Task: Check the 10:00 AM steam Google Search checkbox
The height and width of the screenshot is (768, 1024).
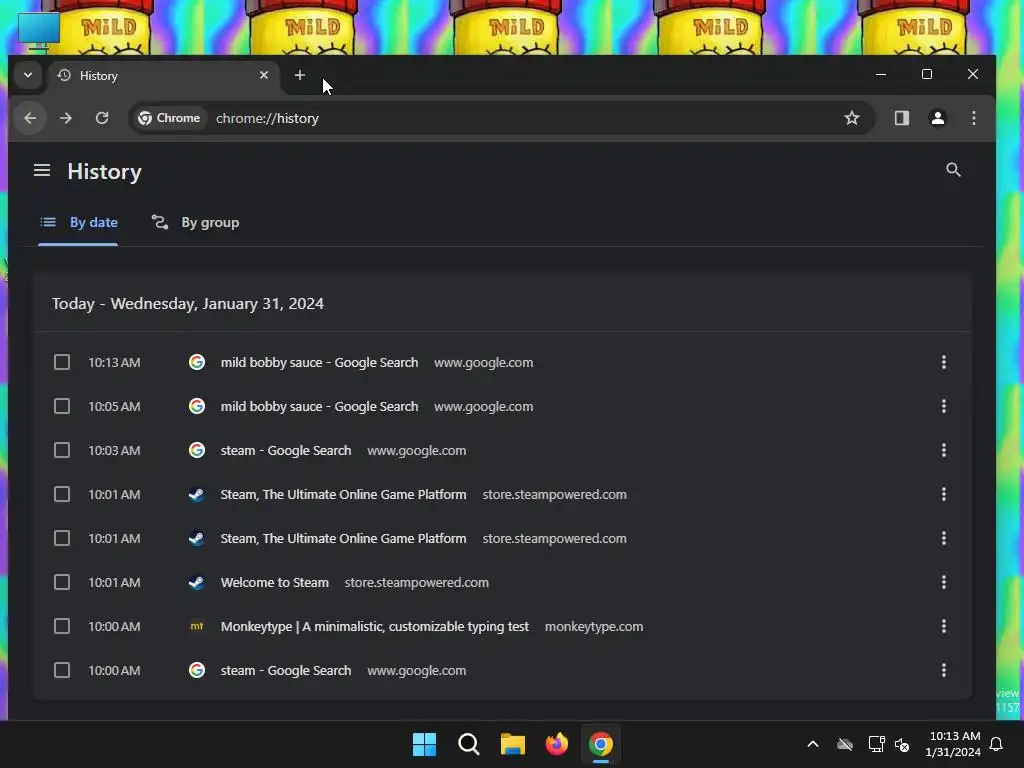Action: coord(62,671)
